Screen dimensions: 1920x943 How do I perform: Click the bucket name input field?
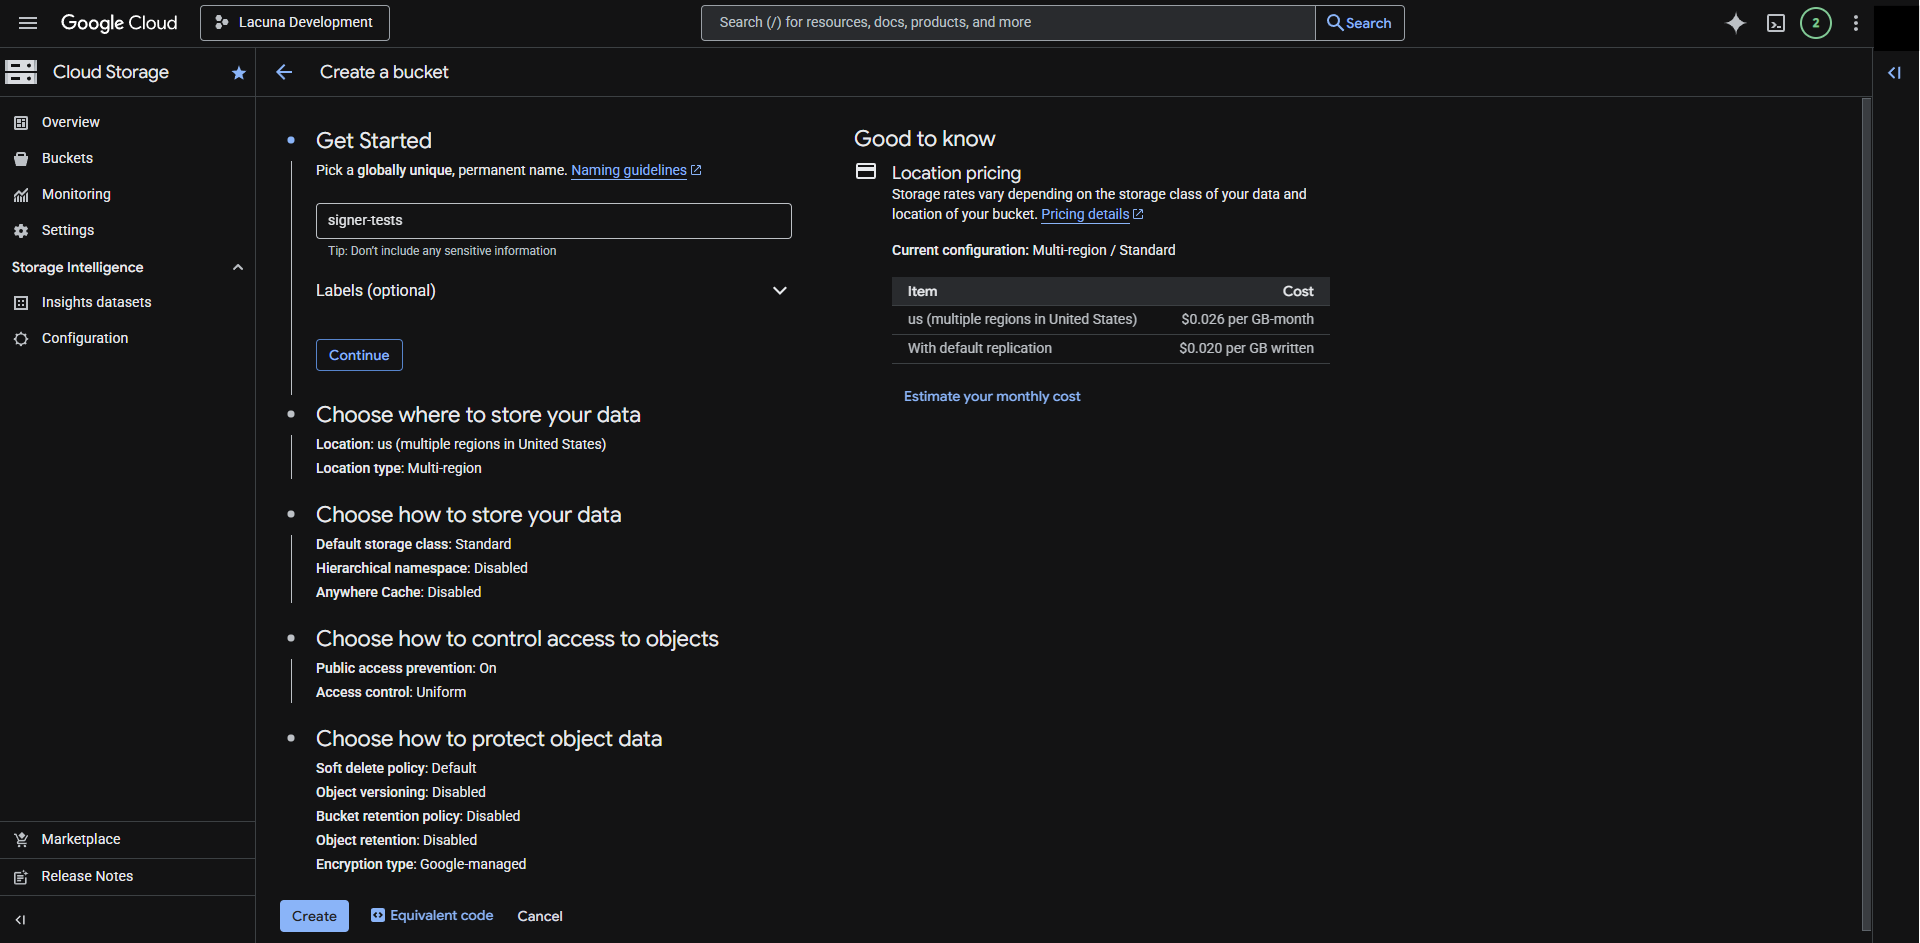(x=553, y=221)
